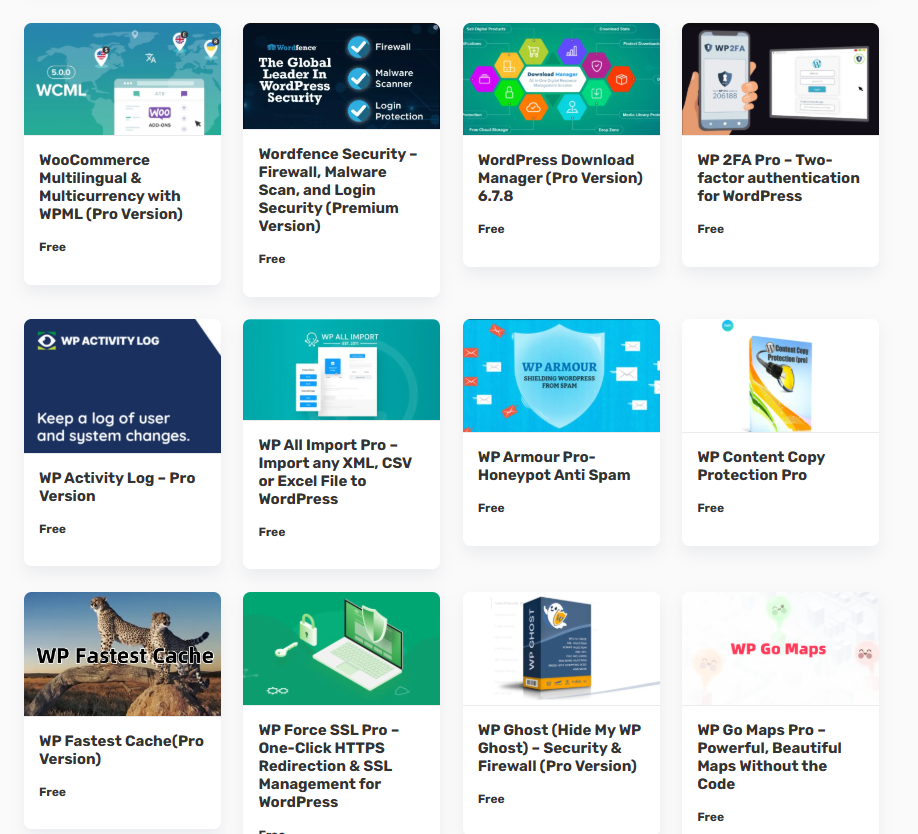
Task: Open the WP2FA phone and screen thumbnail
Action: click(780, 79)
